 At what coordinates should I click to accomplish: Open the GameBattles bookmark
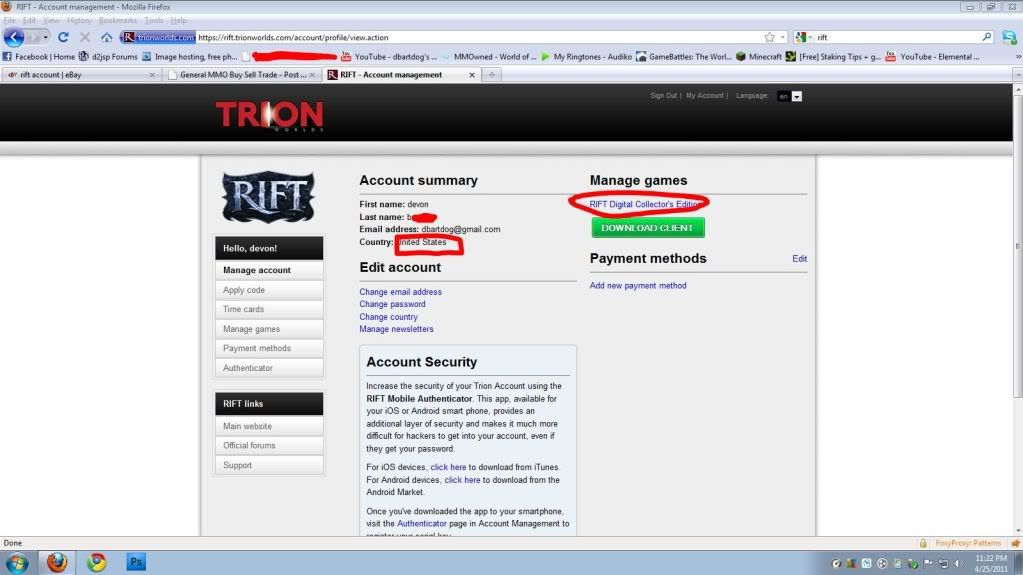(x=684, y=57)
